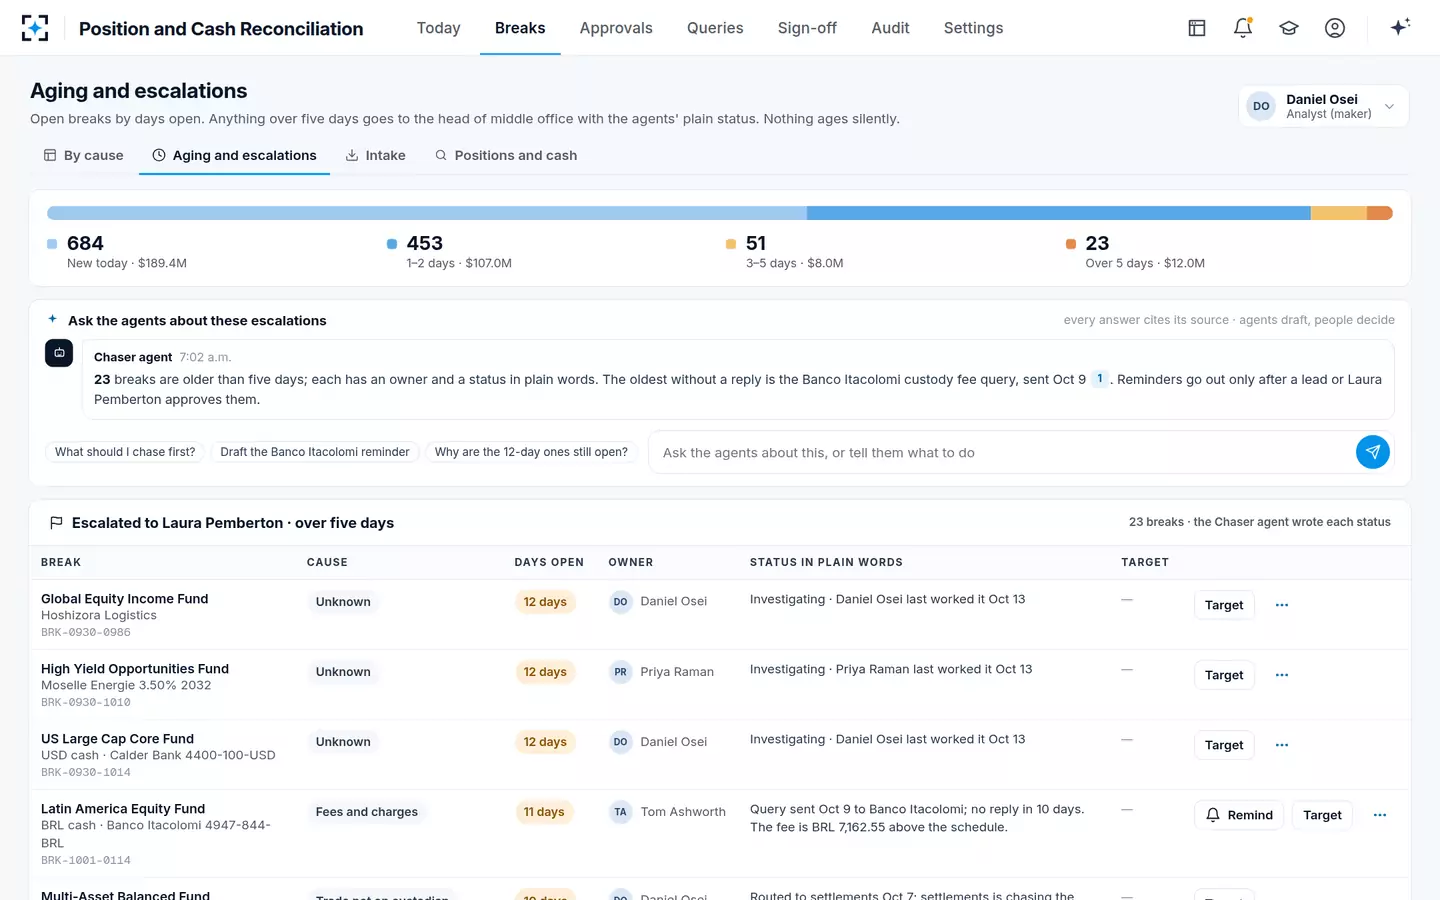Click the 1–2 days segment of aging bar
The height and width of the screenshot is (900, 1440).
[1058, 213]
